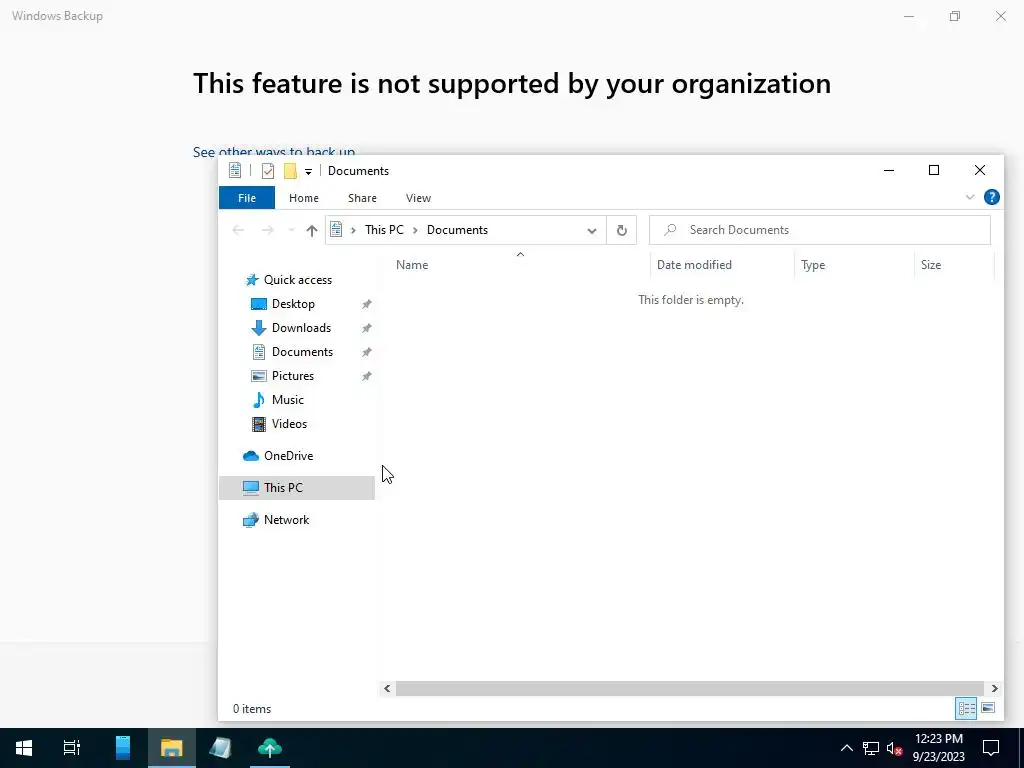The width and height of the screenshot is (1024, 768).
Task: Open Pictures in Quick access
Action: (x=293, y=376)
